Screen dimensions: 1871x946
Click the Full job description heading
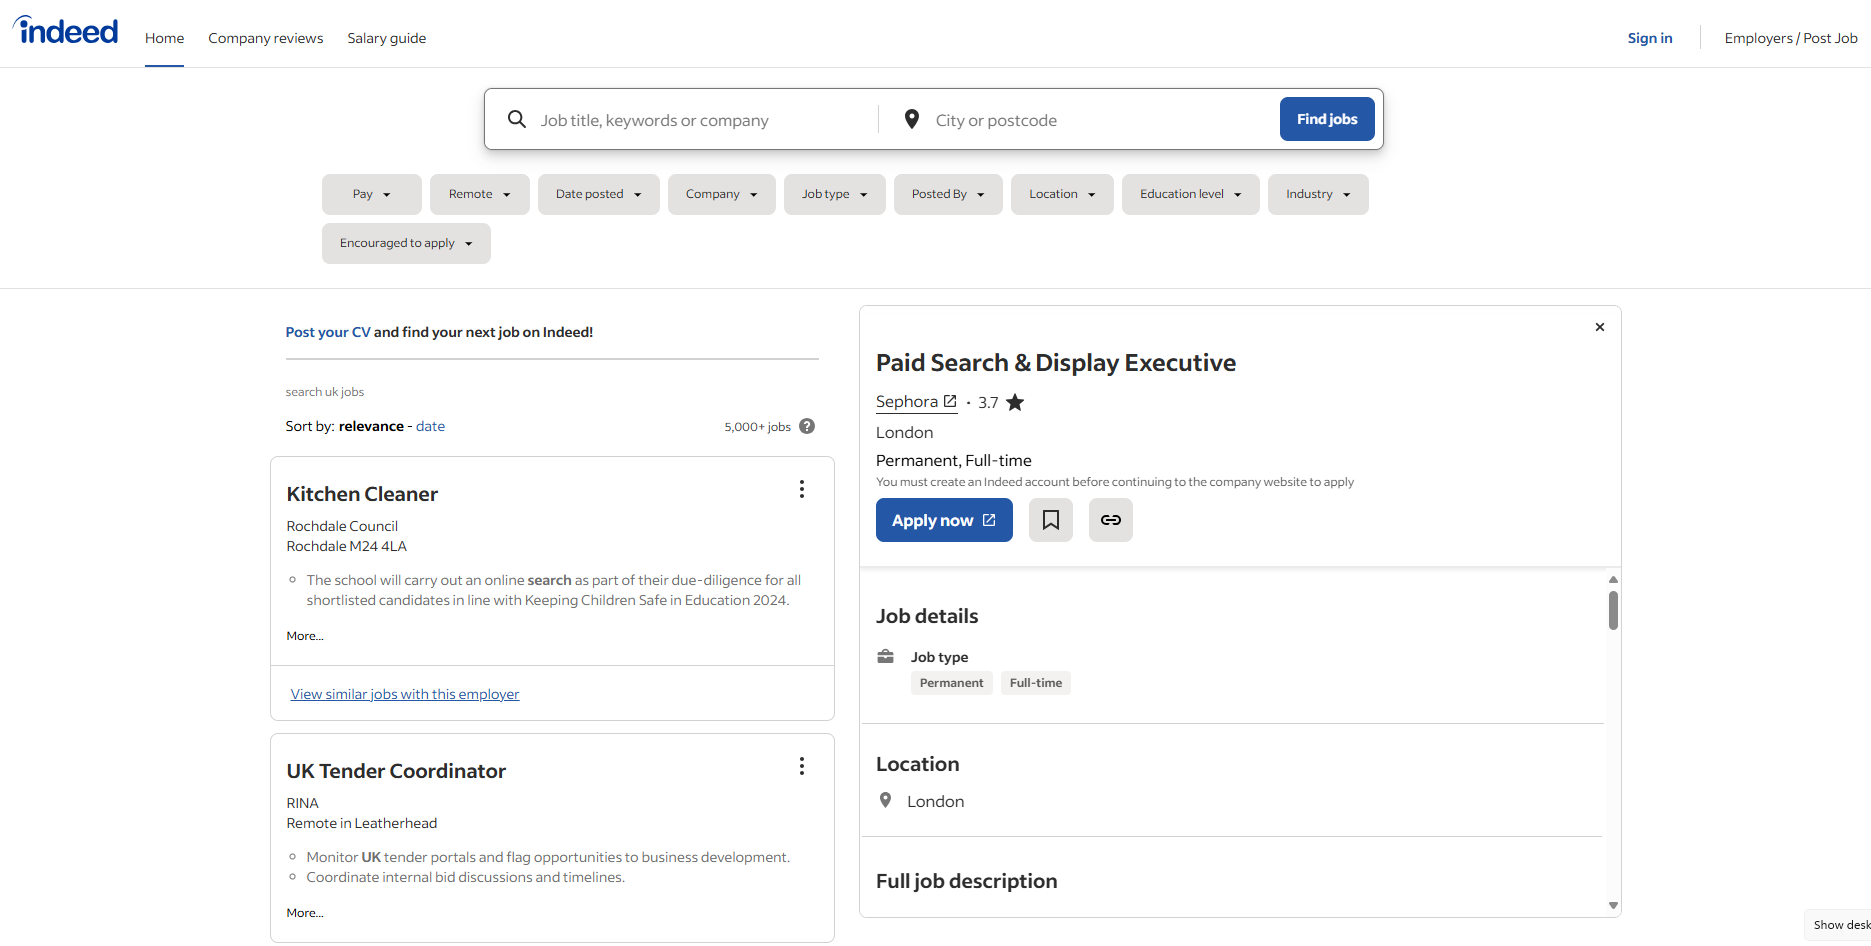click(967, 881)
